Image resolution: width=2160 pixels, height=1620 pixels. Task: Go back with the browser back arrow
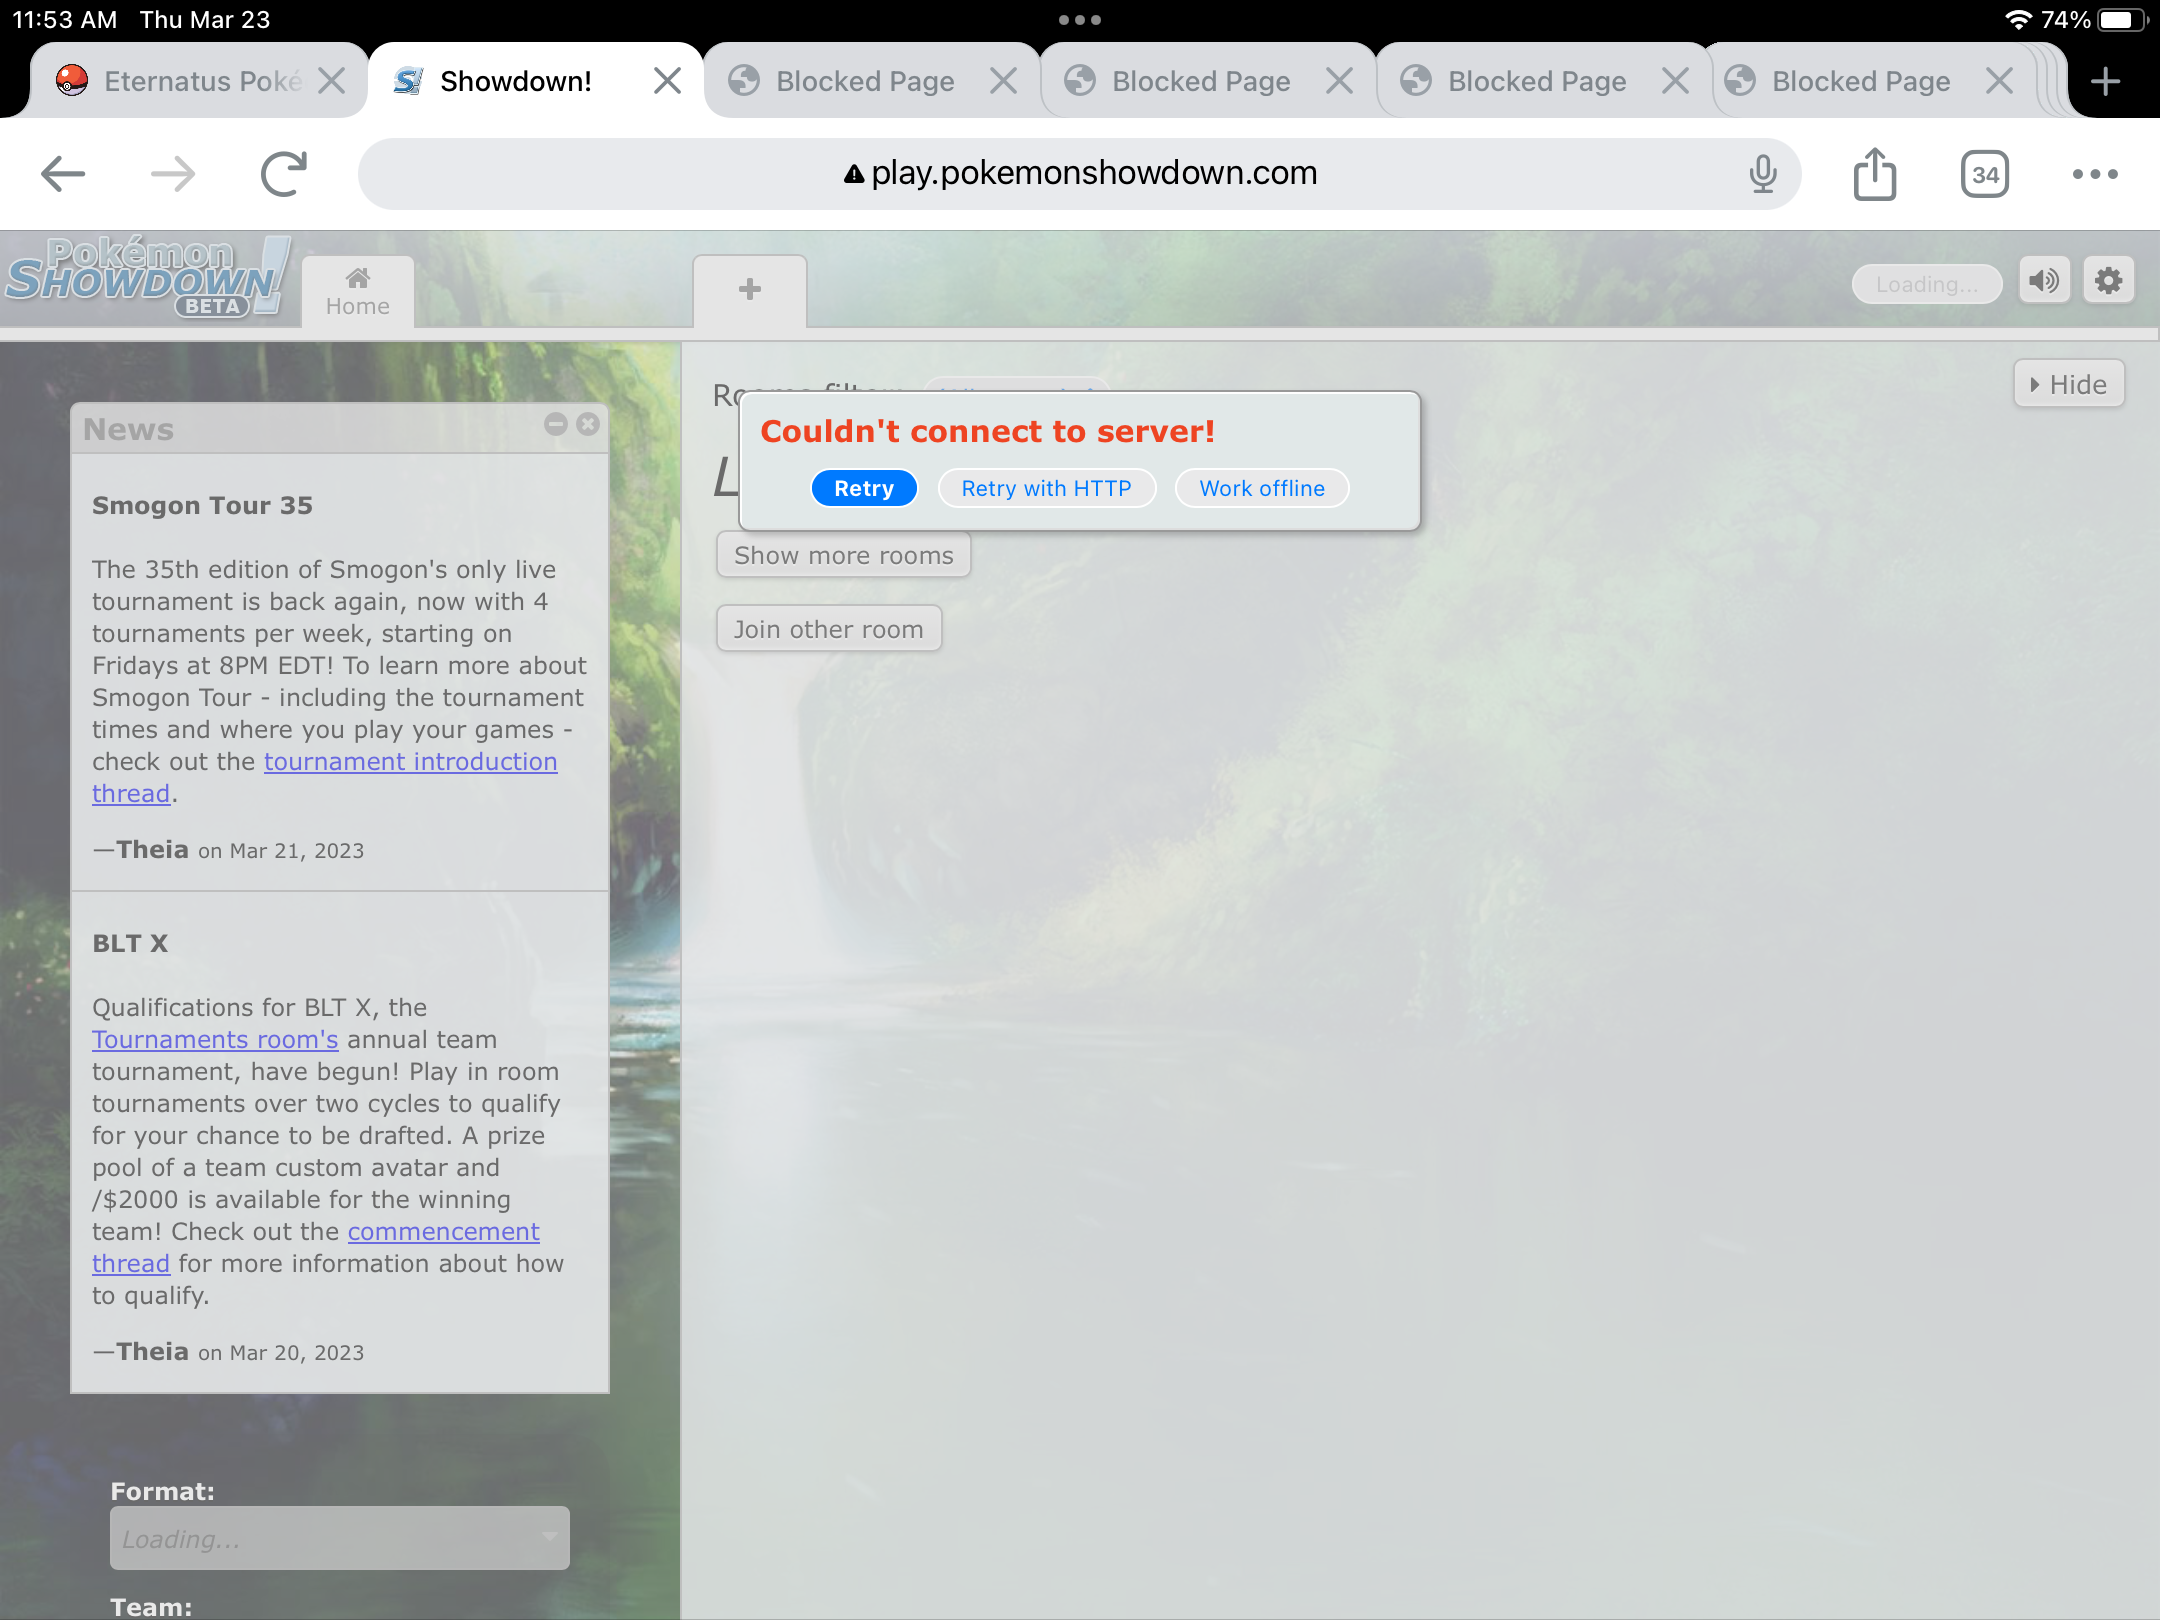click(63, 174)
